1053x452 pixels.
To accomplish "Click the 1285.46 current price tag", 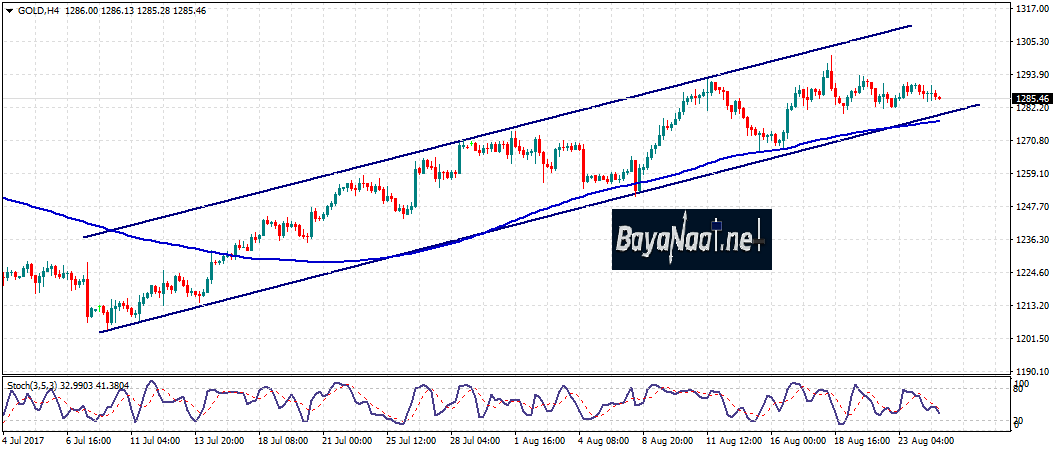I will (x=1031, y=99).
